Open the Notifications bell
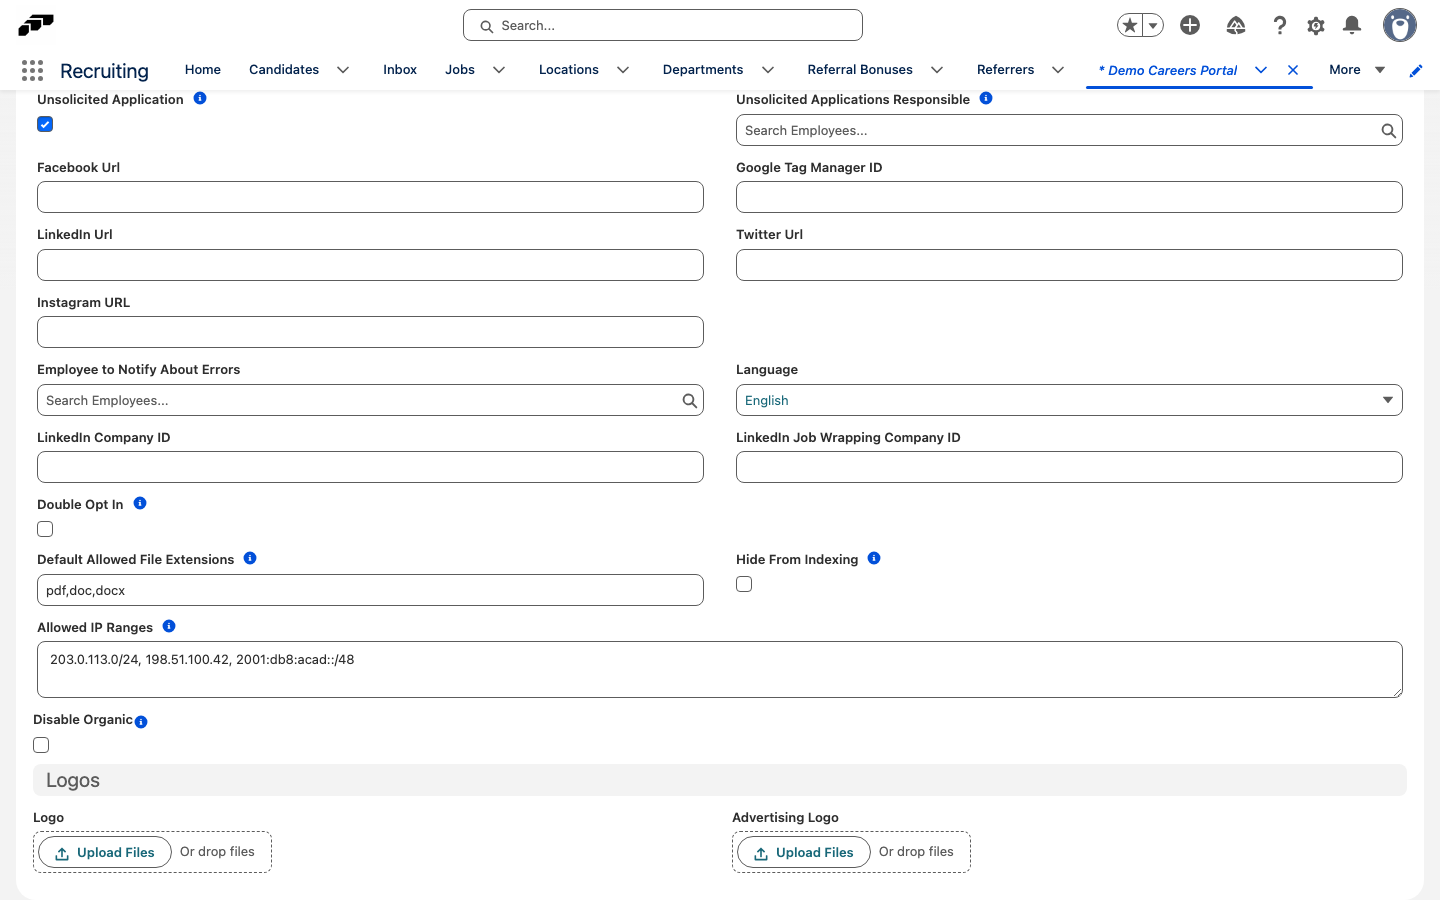This screenshot has width=1440, height=900. pos(1352,25)
